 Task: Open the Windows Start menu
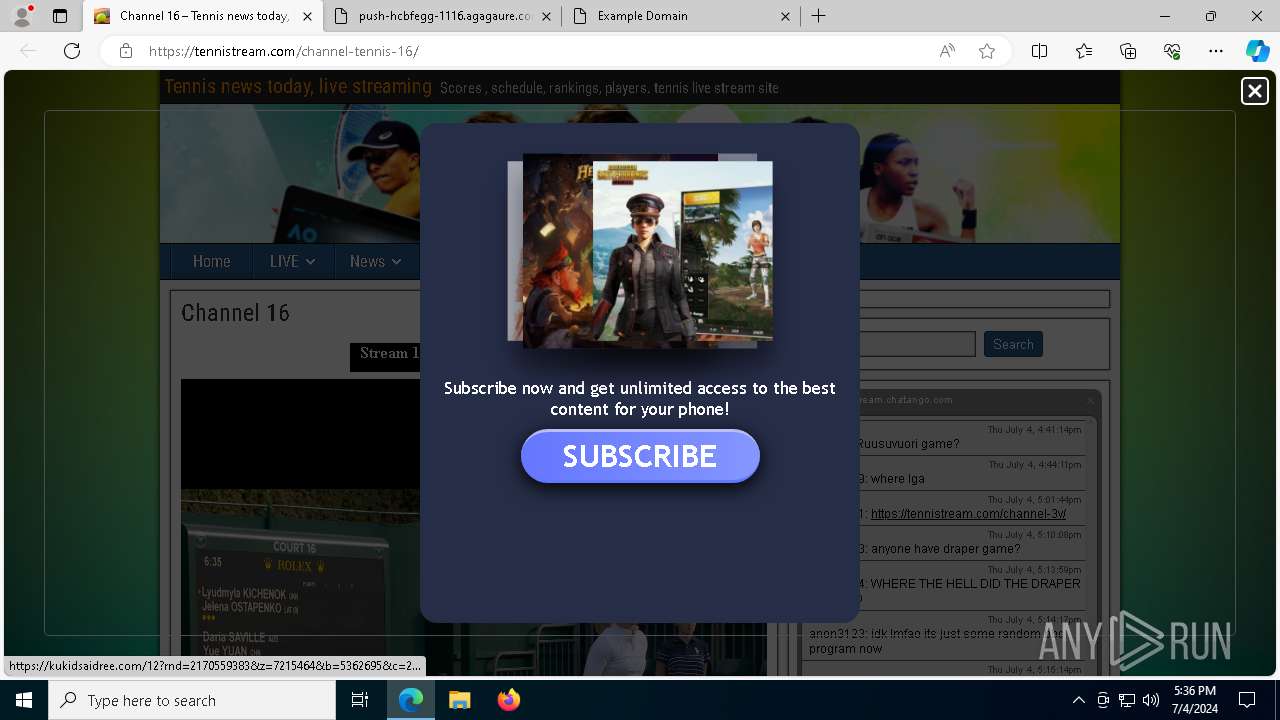click(24, 700)
